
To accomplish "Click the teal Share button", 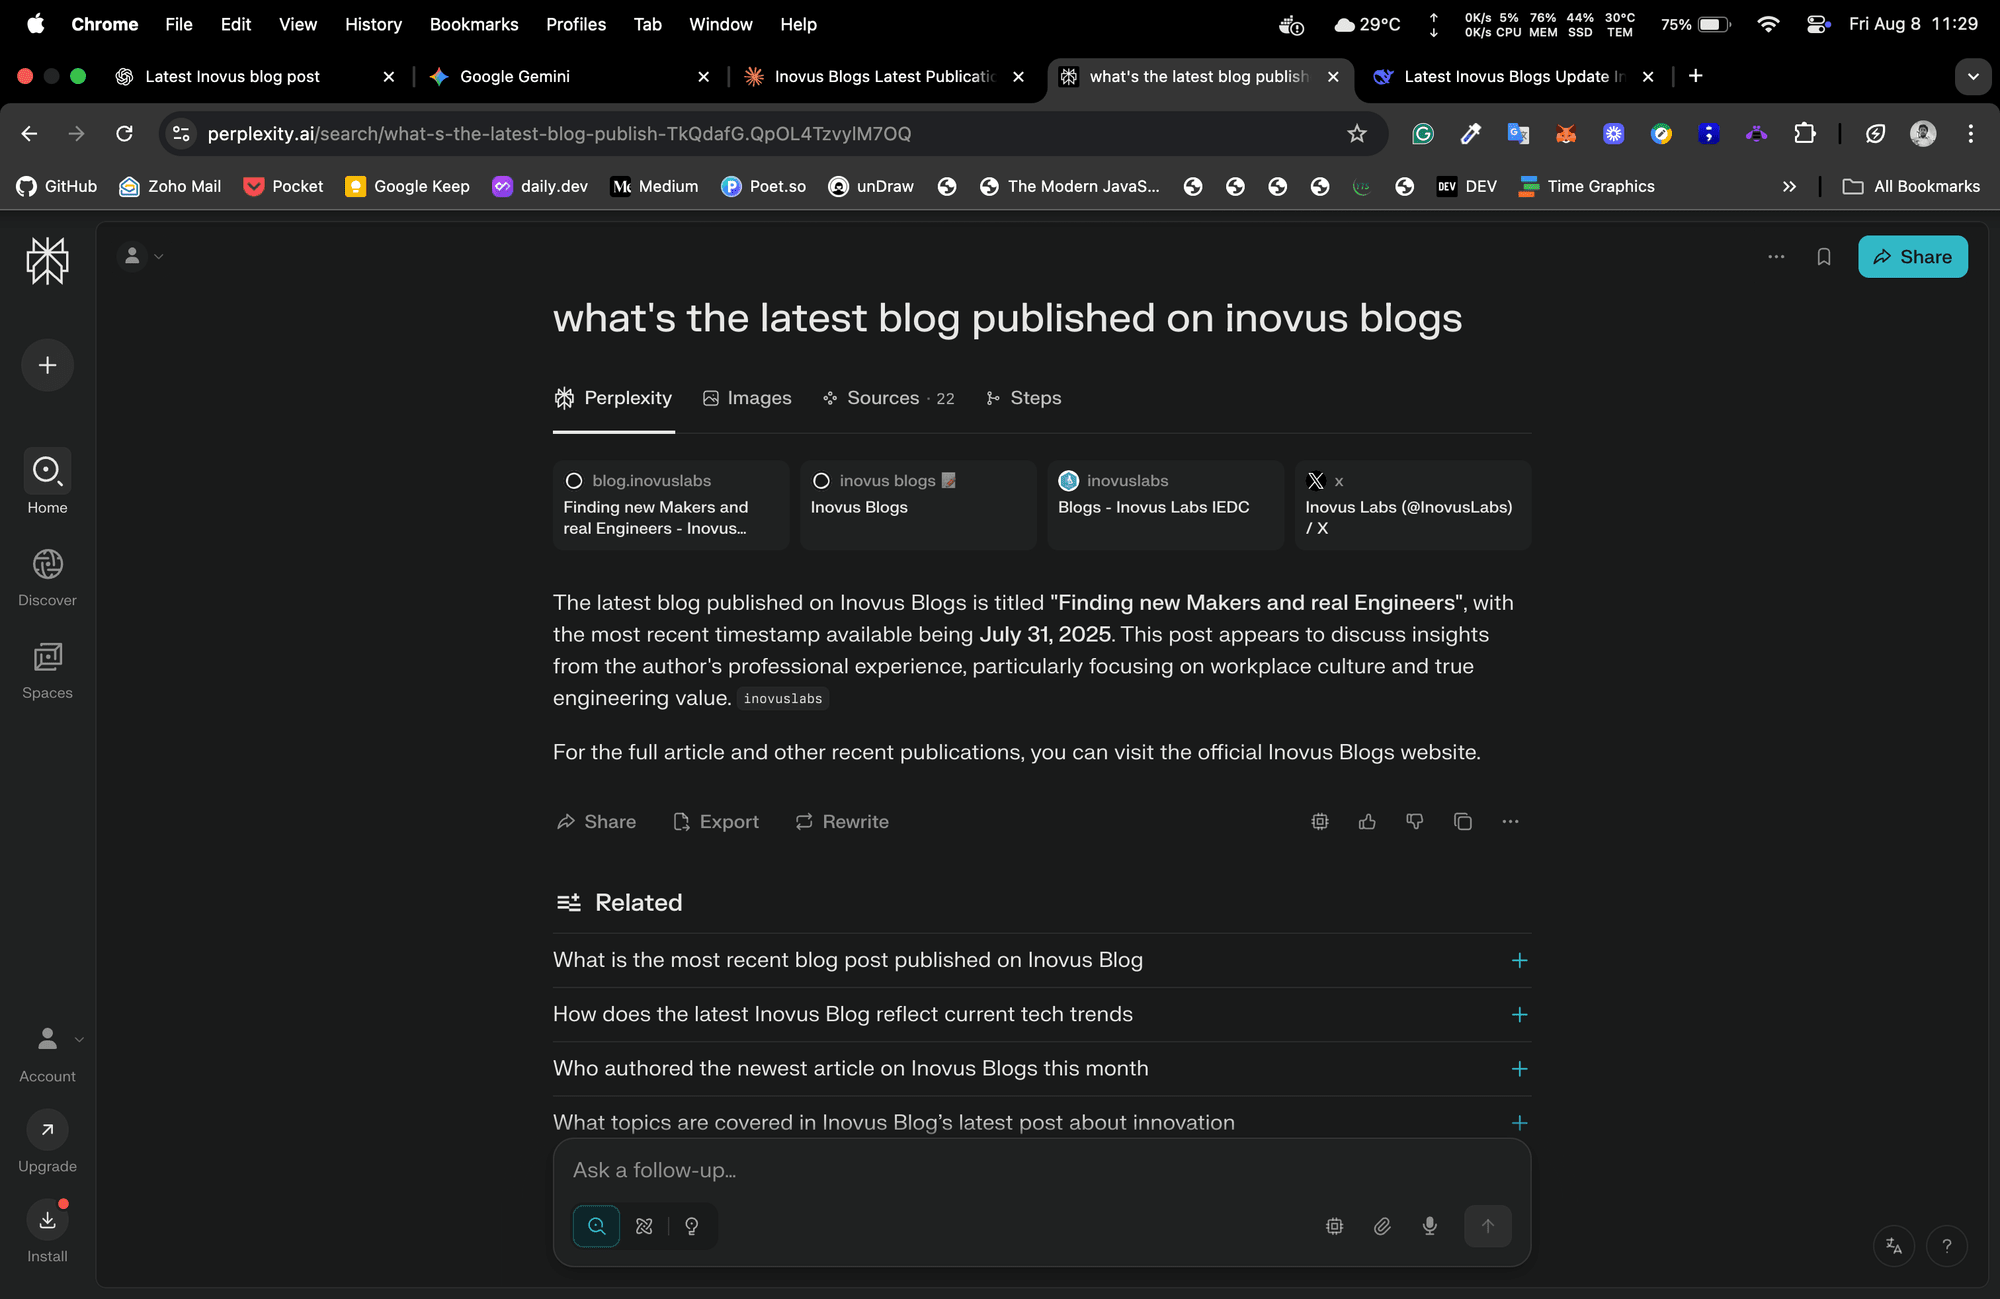I will tap(1912, 257).
